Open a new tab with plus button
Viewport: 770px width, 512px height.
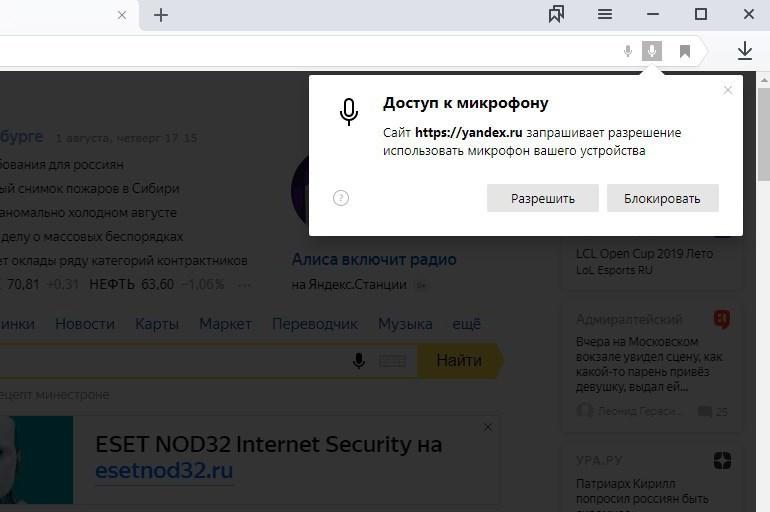point(161,14)
